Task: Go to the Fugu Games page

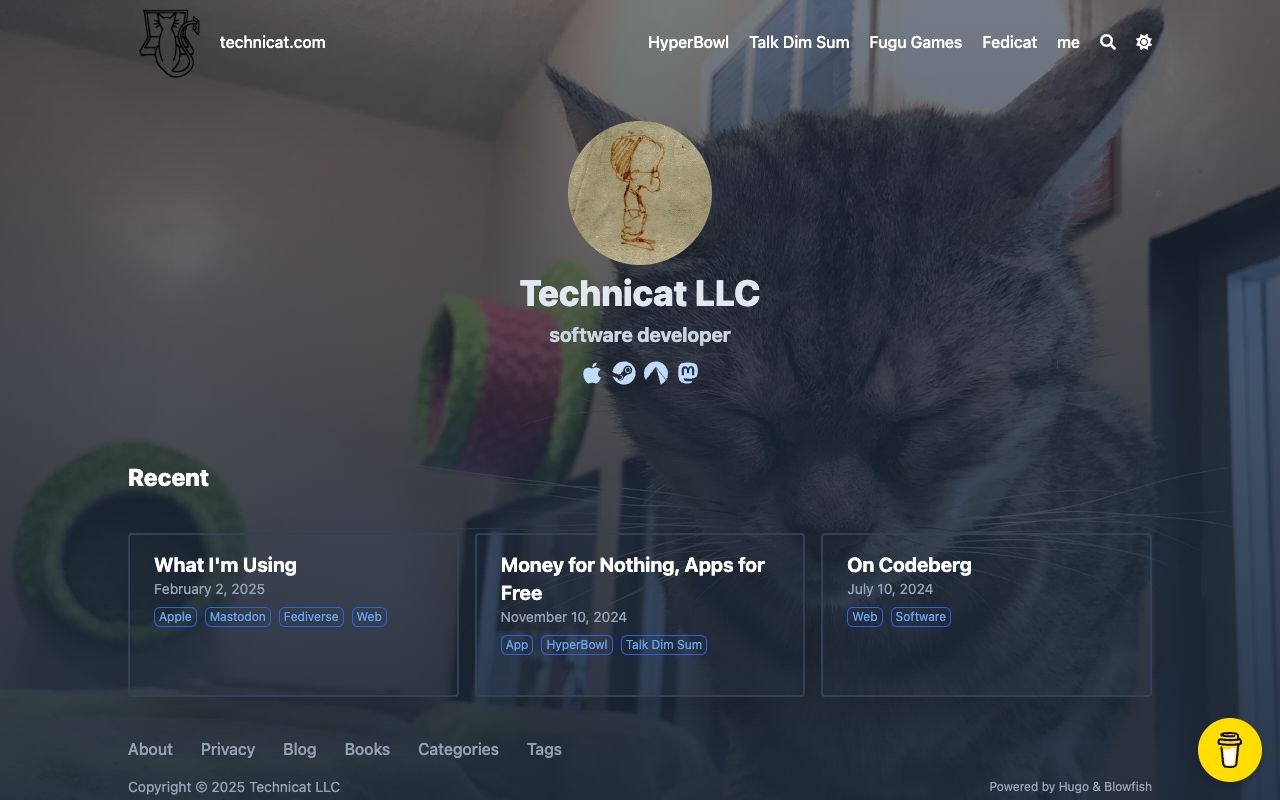Action: 915,42
